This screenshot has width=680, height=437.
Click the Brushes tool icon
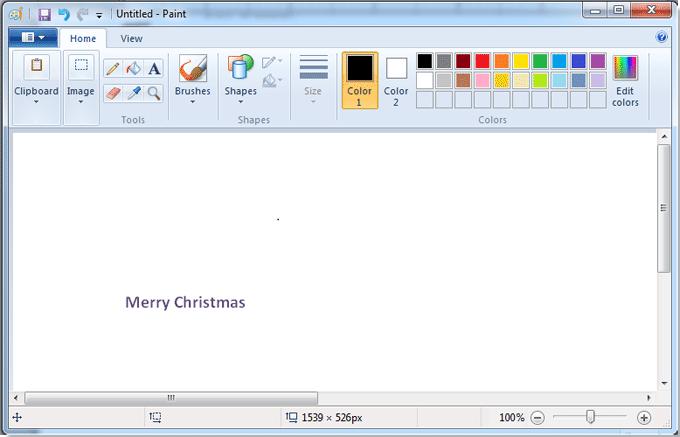pos(193,68)
